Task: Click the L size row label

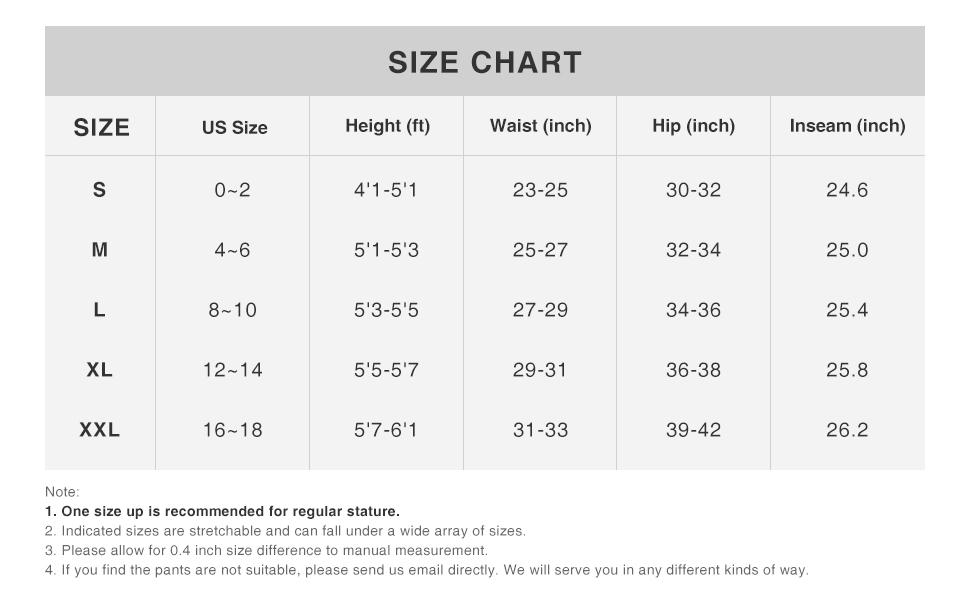Action: (99, 310)
